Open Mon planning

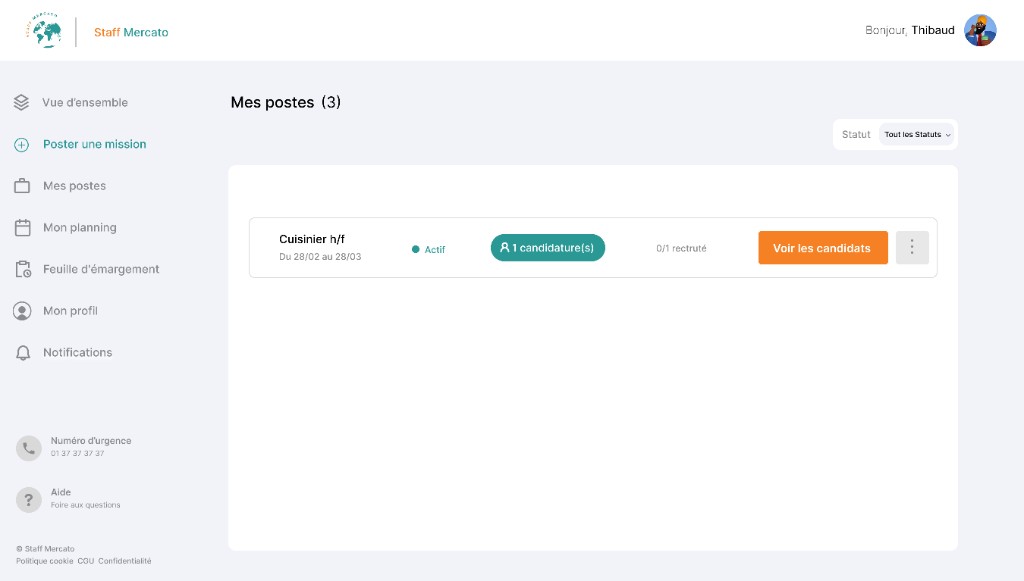click(80, 228)
